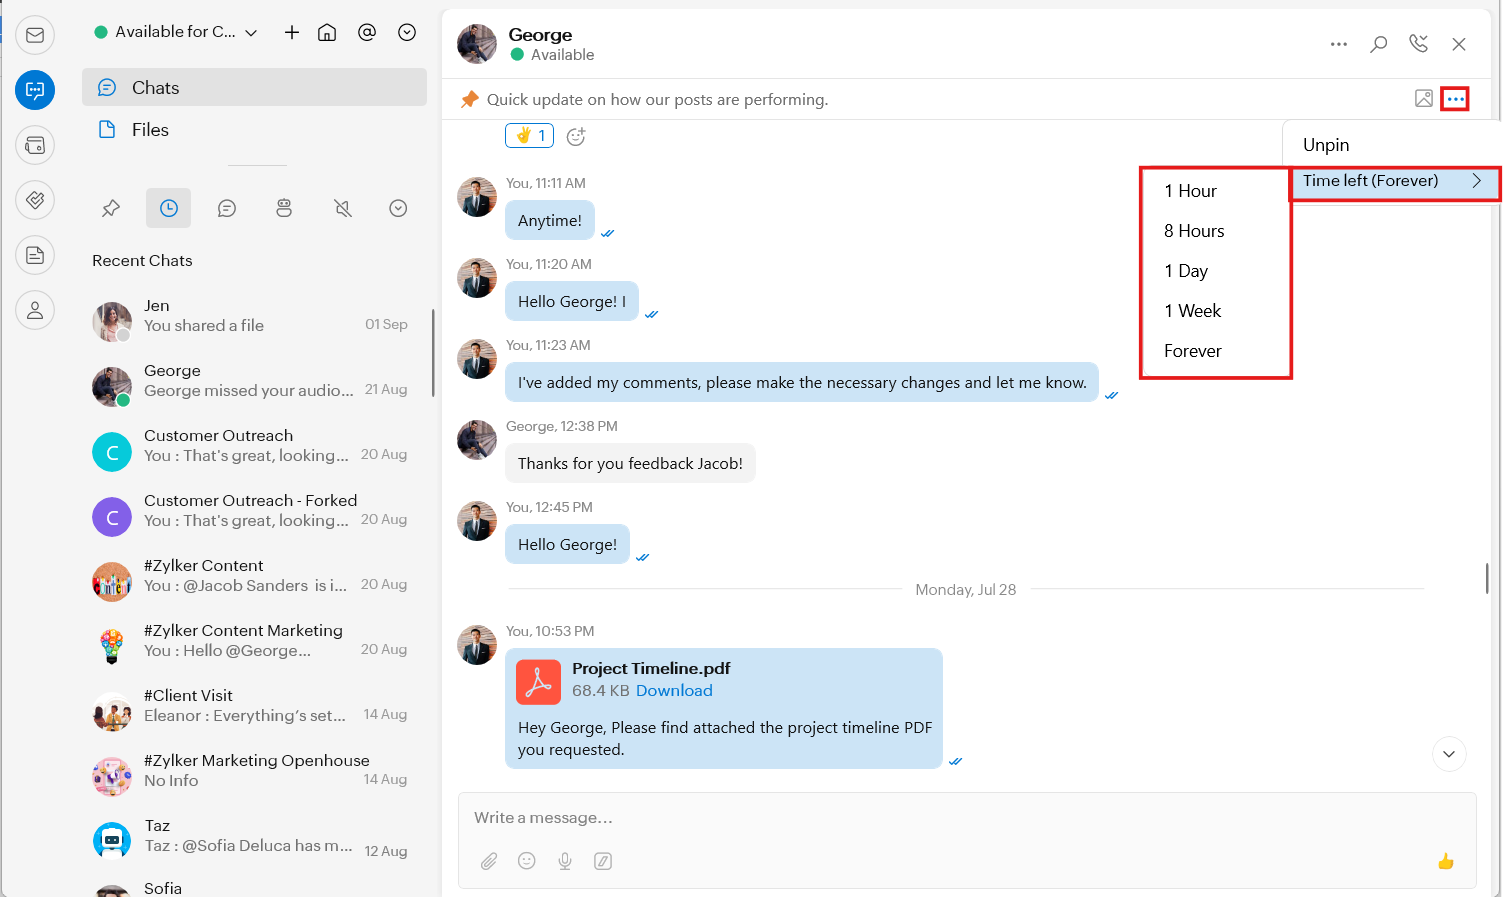Select the chat module icon in sidebar
Screen dimensions: 1503x897
(35, 90)
